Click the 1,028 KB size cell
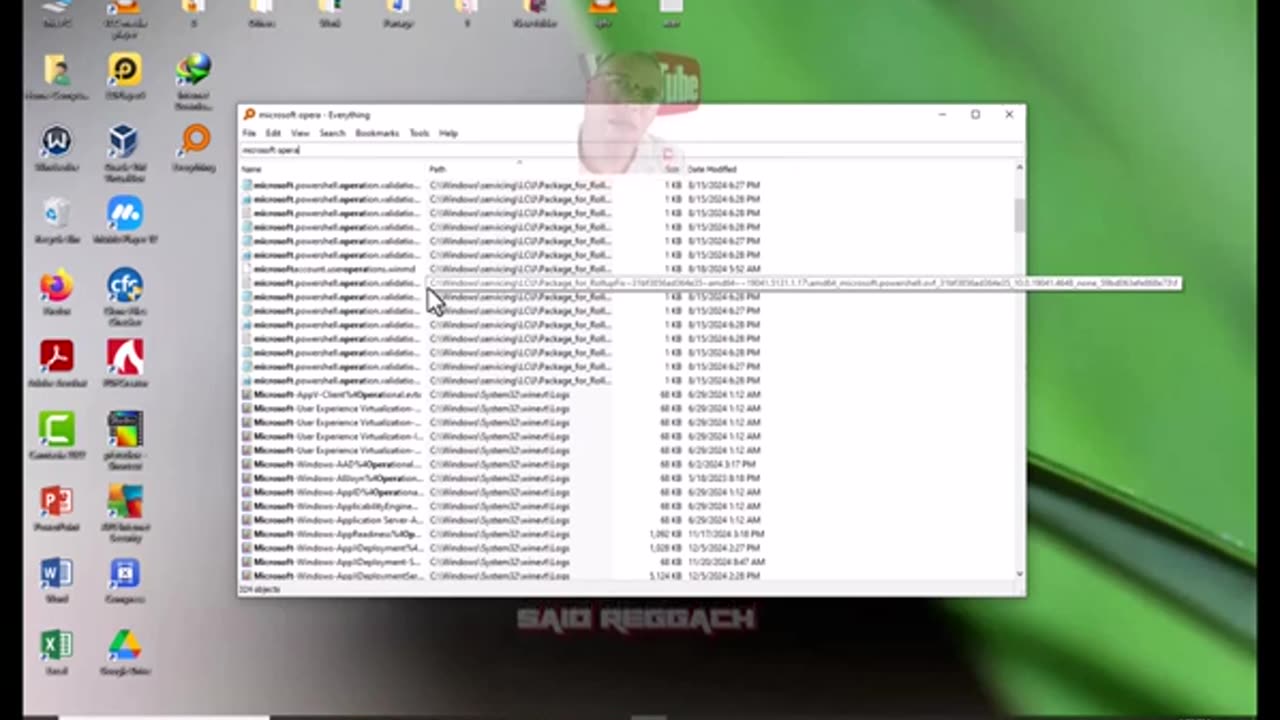The image size is (1280, 720). pos(665,549)
